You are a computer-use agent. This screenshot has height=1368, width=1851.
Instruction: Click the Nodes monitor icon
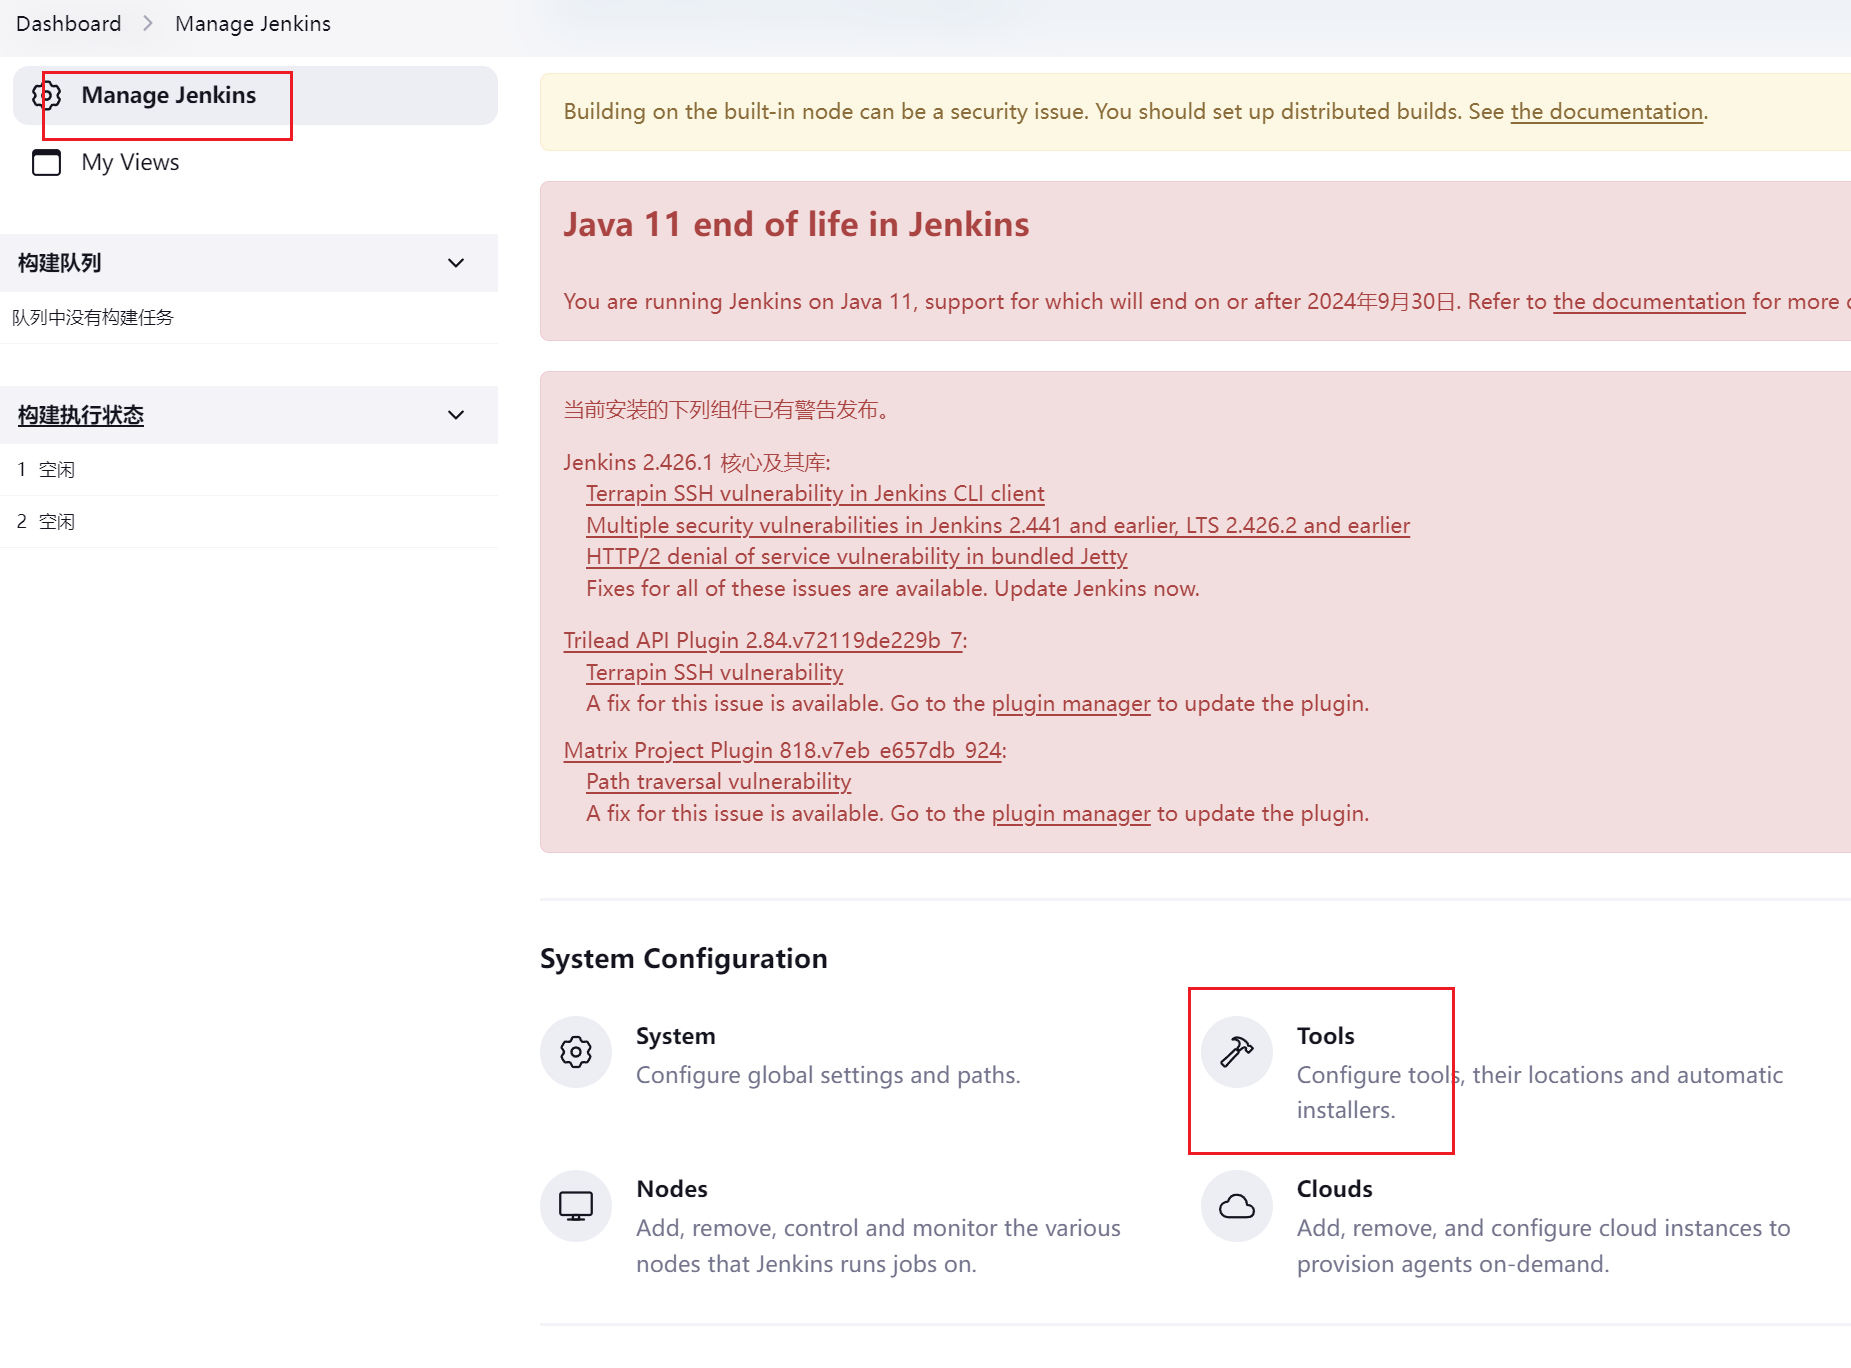[x=576, y=1206]
